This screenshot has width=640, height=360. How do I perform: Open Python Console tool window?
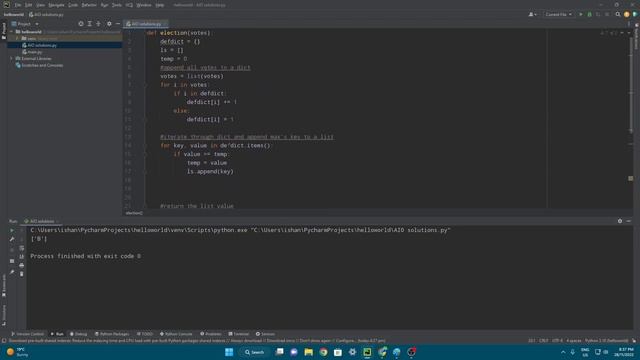[x=176, y=334]
